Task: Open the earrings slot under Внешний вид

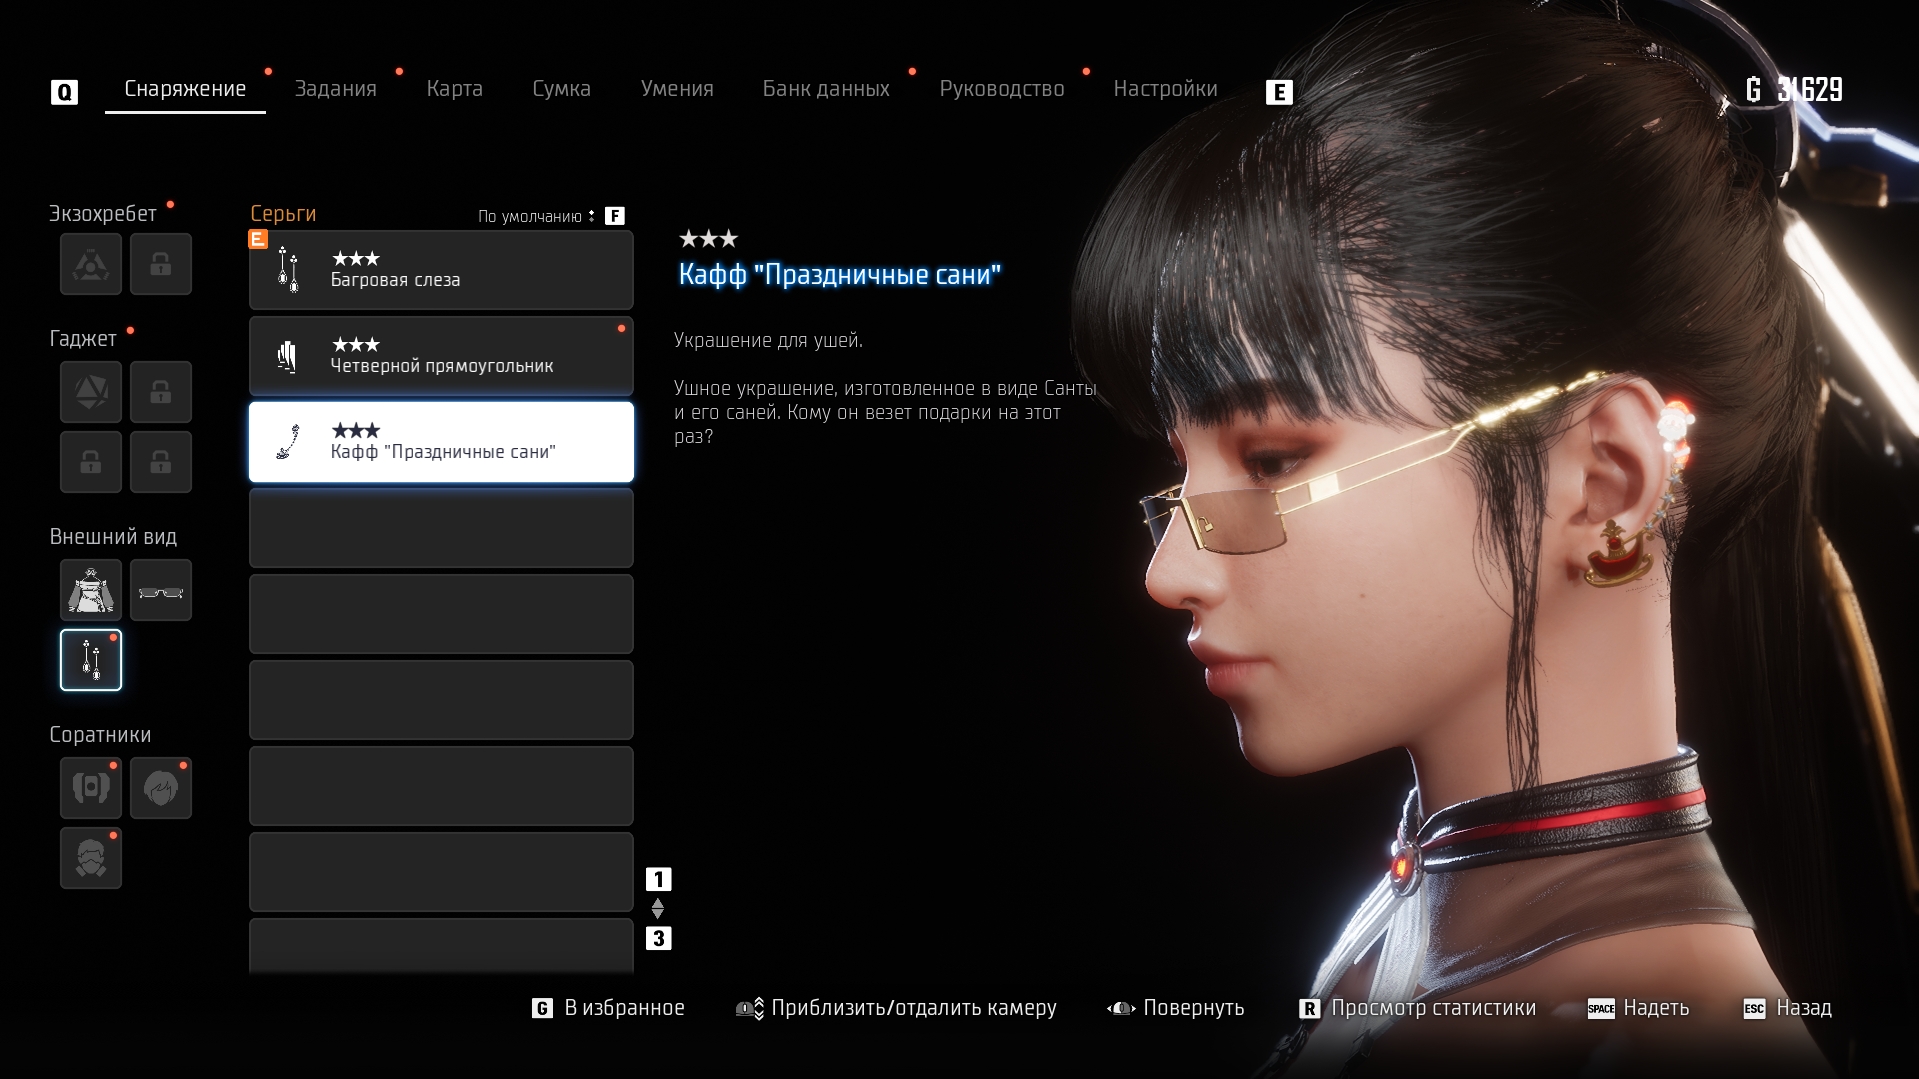Action: click(91, 660)
